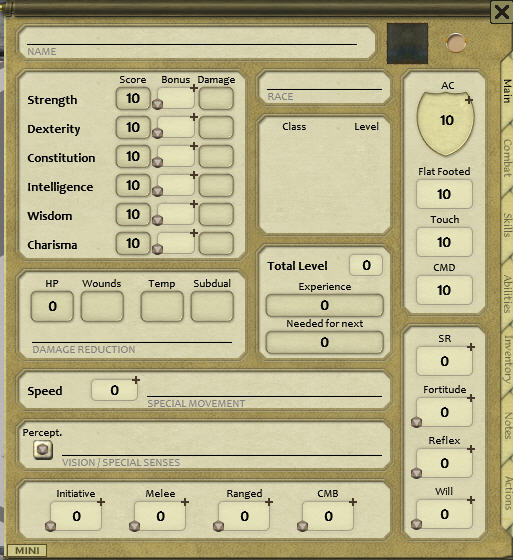Switch to the Skills tab
Viewport: 513px width, 560px height.
[x=507, y=225]
